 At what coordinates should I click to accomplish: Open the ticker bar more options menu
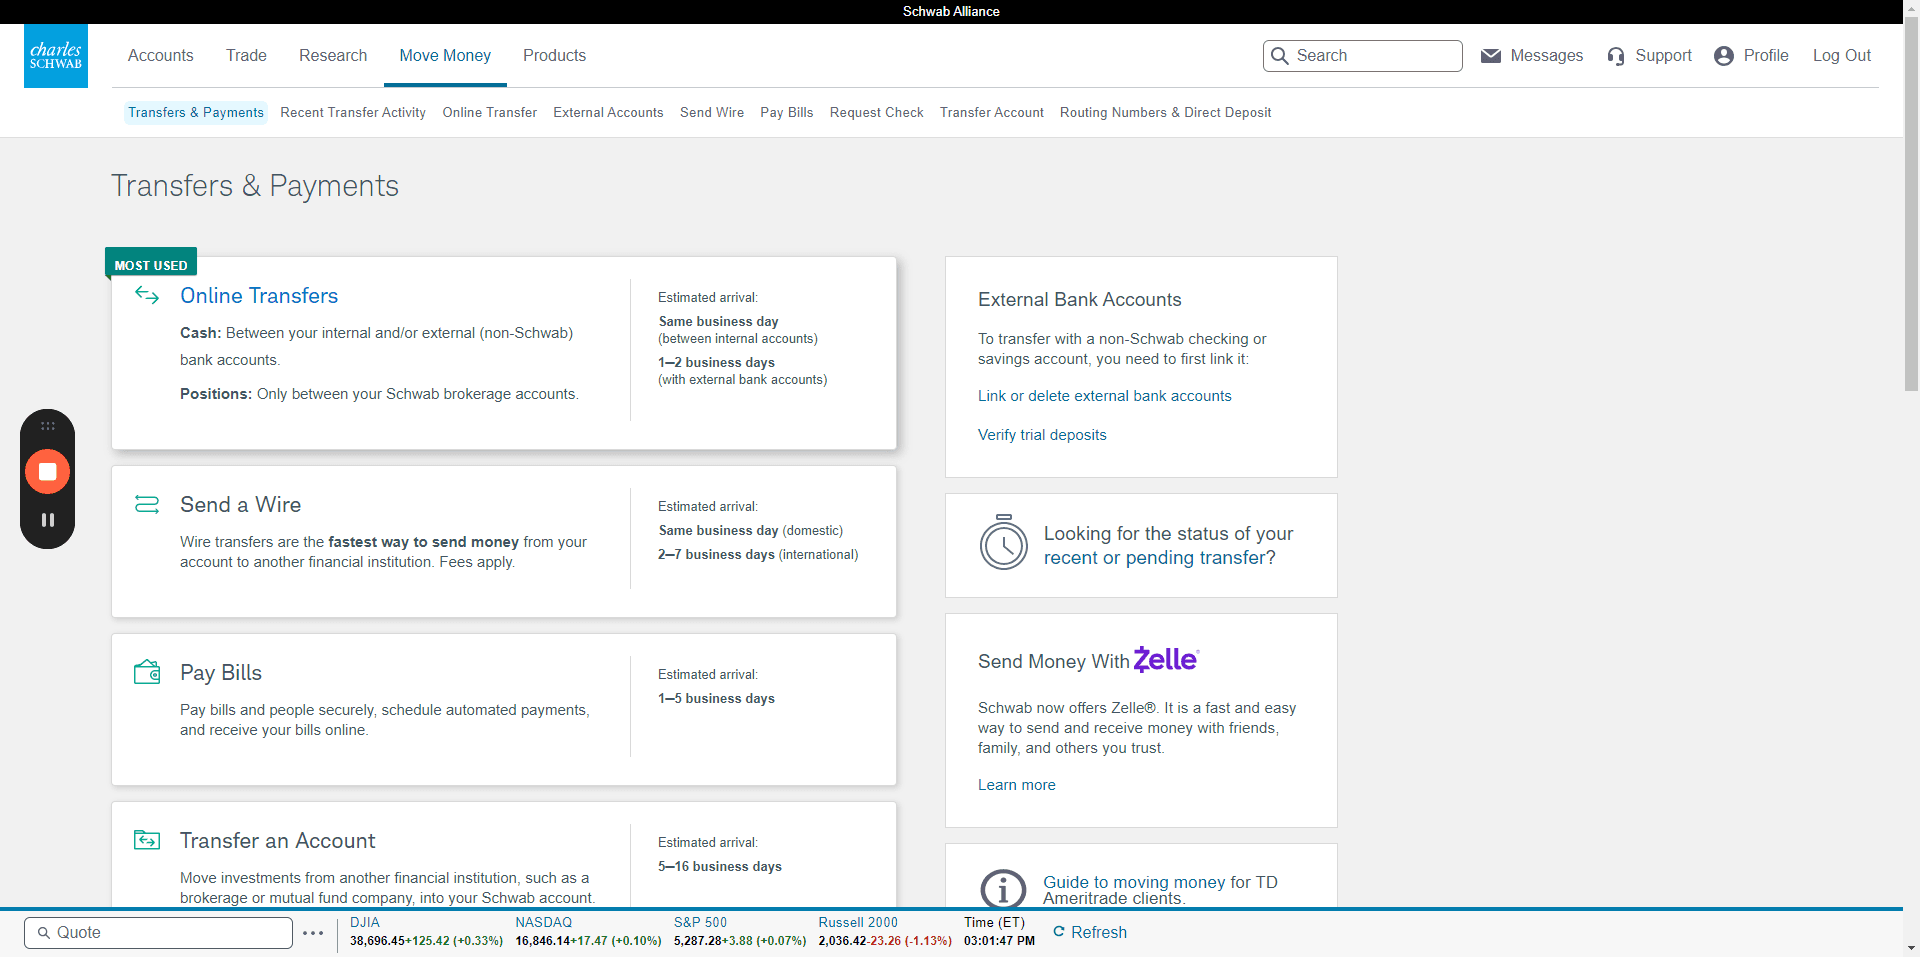[x=313, y=933]
